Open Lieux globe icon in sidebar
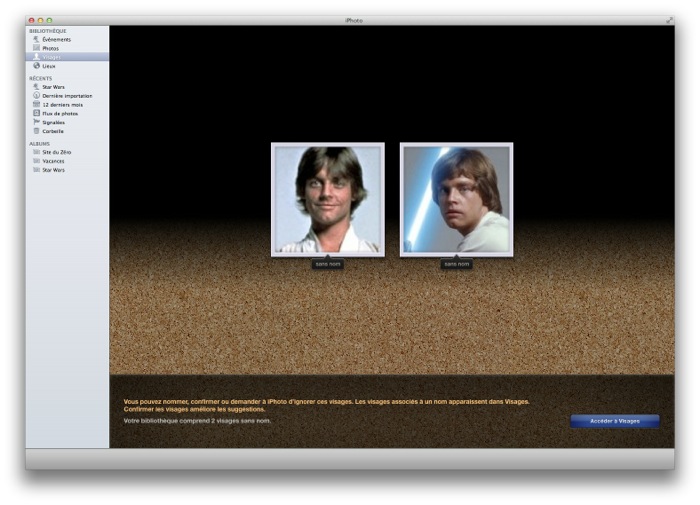 (x=37, y=66)
